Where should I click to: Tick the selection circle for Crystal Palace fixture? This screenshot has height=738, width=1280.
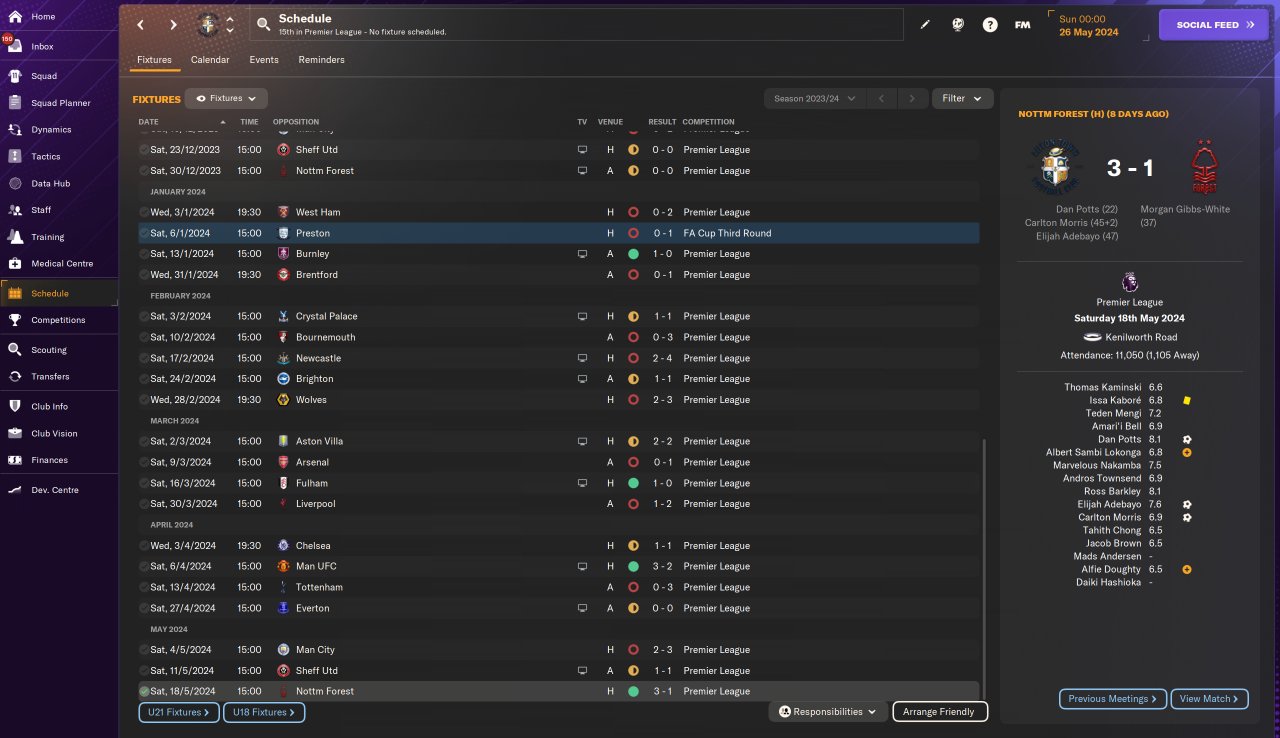click(144, 316)
